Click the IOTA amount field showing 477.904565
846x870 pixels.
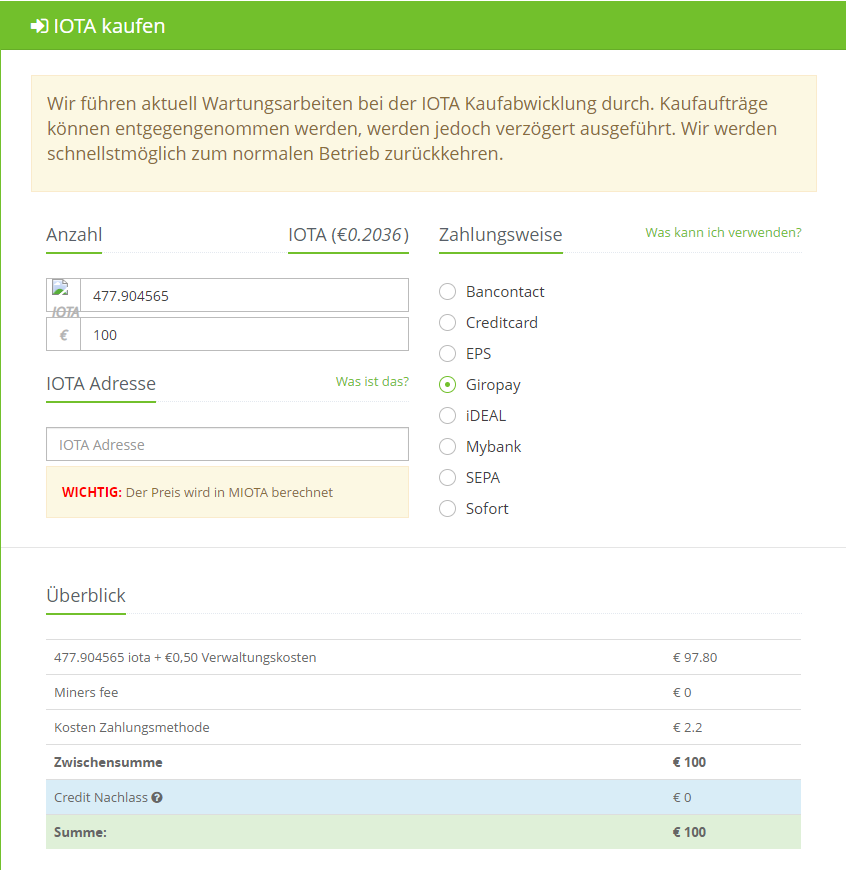coord(245,295)
